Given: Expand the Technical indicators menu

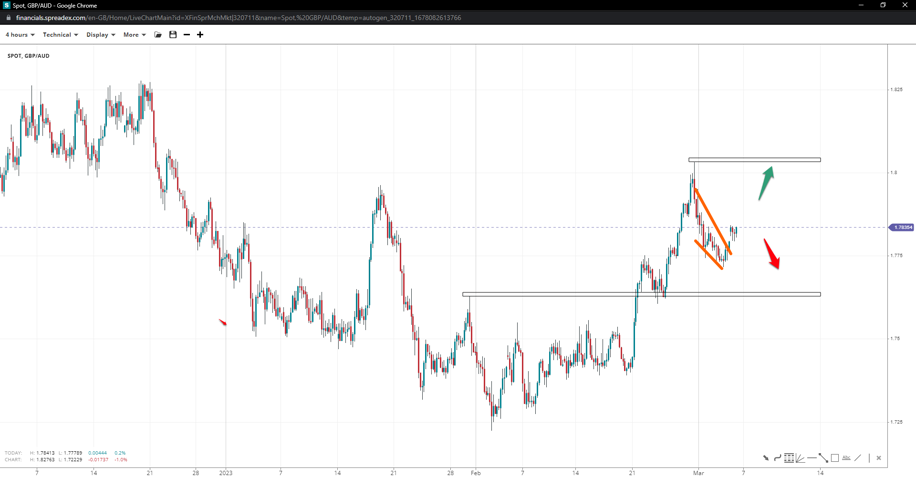Looking at the screenshot, I should tap(60, 35).
